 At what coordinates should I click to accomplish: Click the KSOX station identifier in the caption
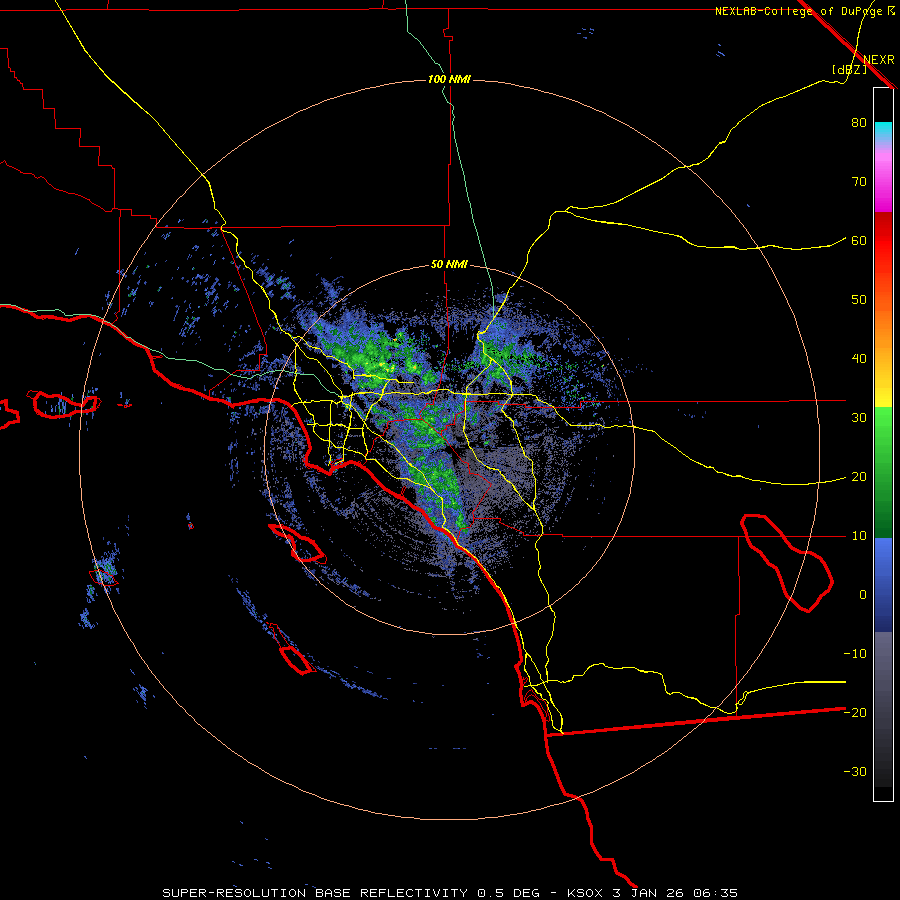click(x=585, y=893)
